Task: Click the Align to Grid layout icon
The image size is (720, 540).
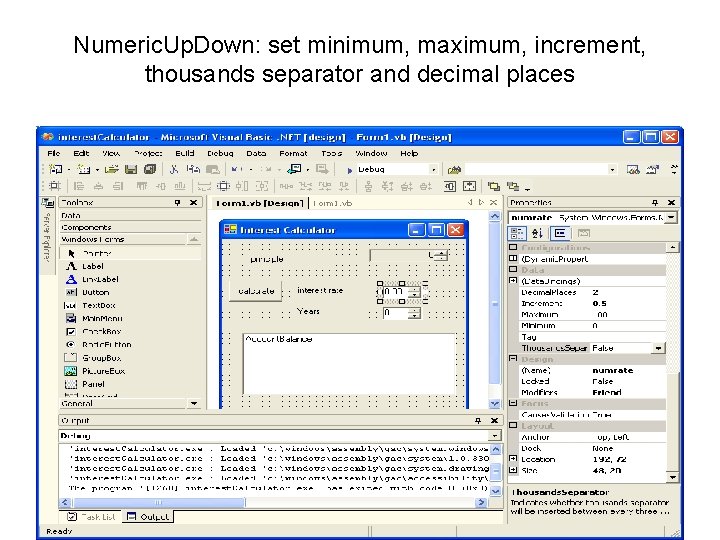Action: click(x=55, y=186)
